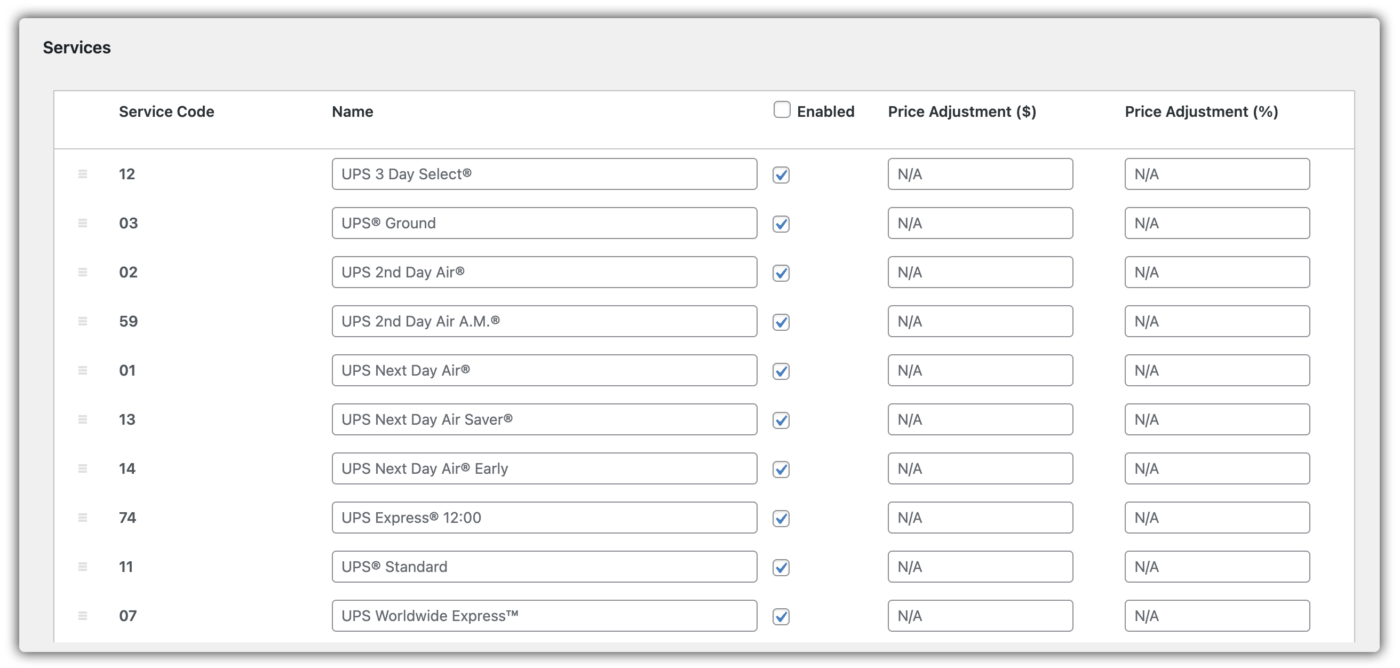Edit the UPS 3 Day Select name field

point(544,174)
